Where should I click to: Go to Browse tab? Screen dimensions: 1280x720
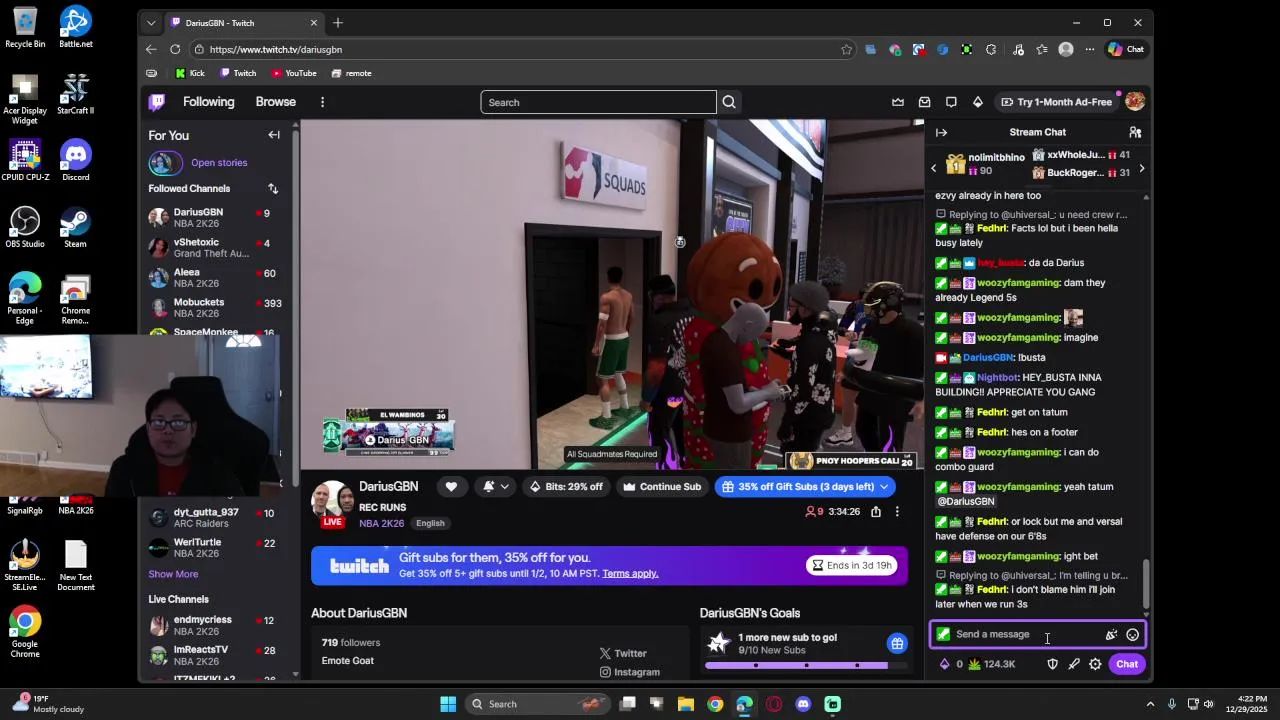pos(275,102)
